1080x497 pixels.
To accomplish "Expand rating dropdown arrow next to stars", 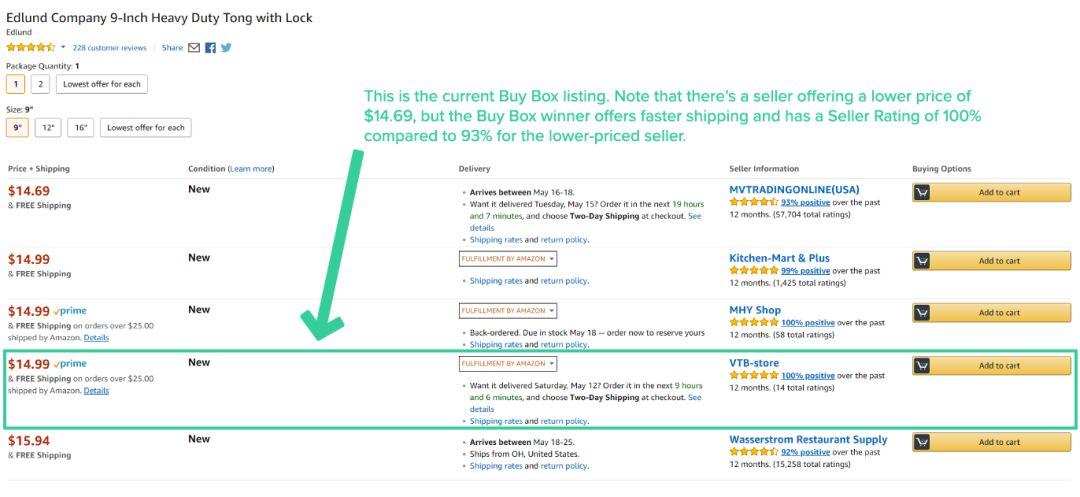I will [x=63, y=47].
